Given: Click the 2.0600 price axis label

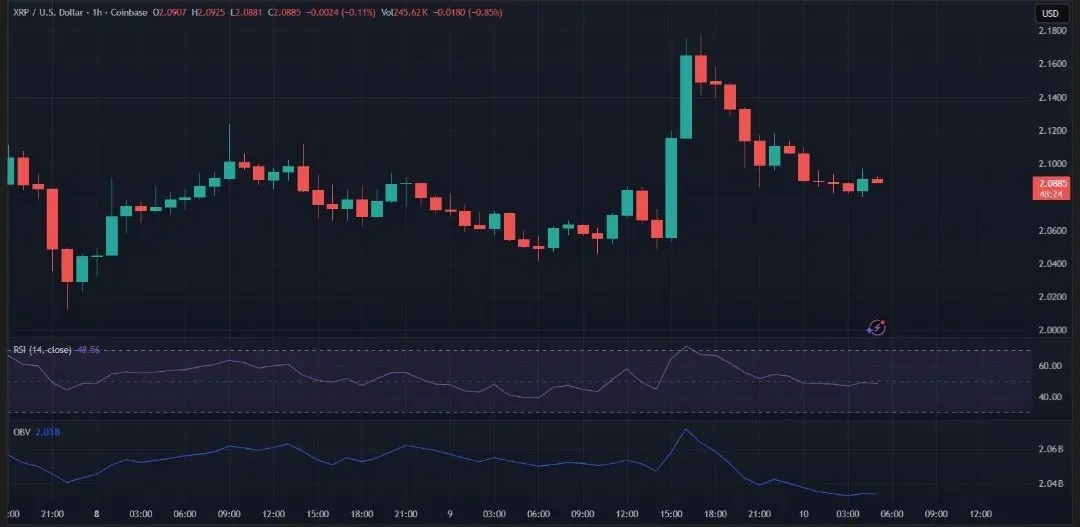Looking at the screenshot, I should (x=1050, y=230).
